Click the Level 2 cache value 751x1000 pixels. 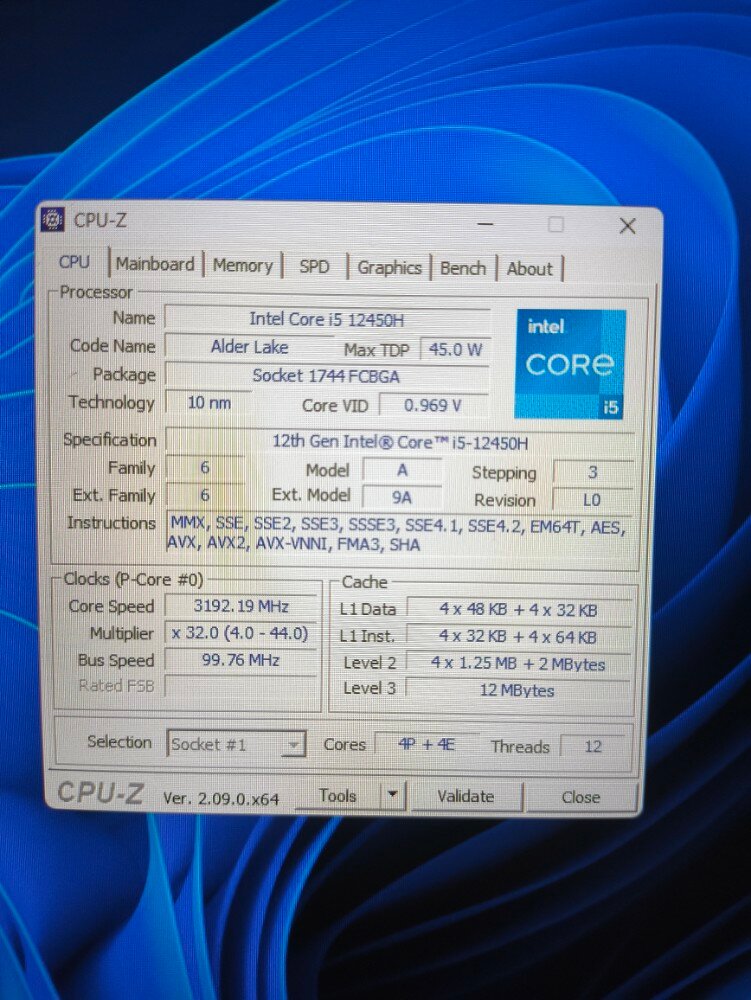coord(519,663)
